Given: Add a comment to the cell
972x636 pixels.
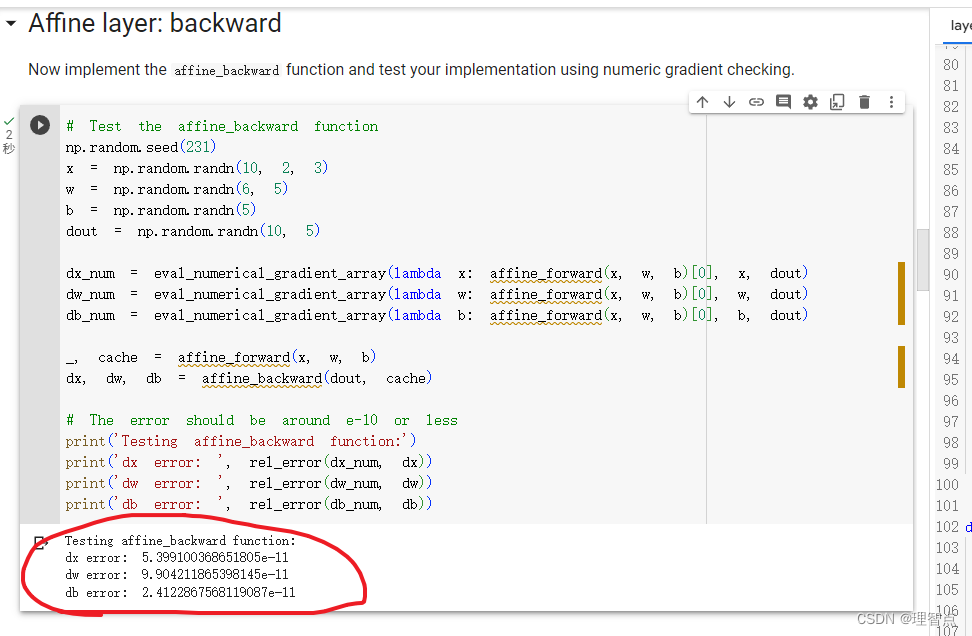Looking at the screenshot, I should 784,102.
